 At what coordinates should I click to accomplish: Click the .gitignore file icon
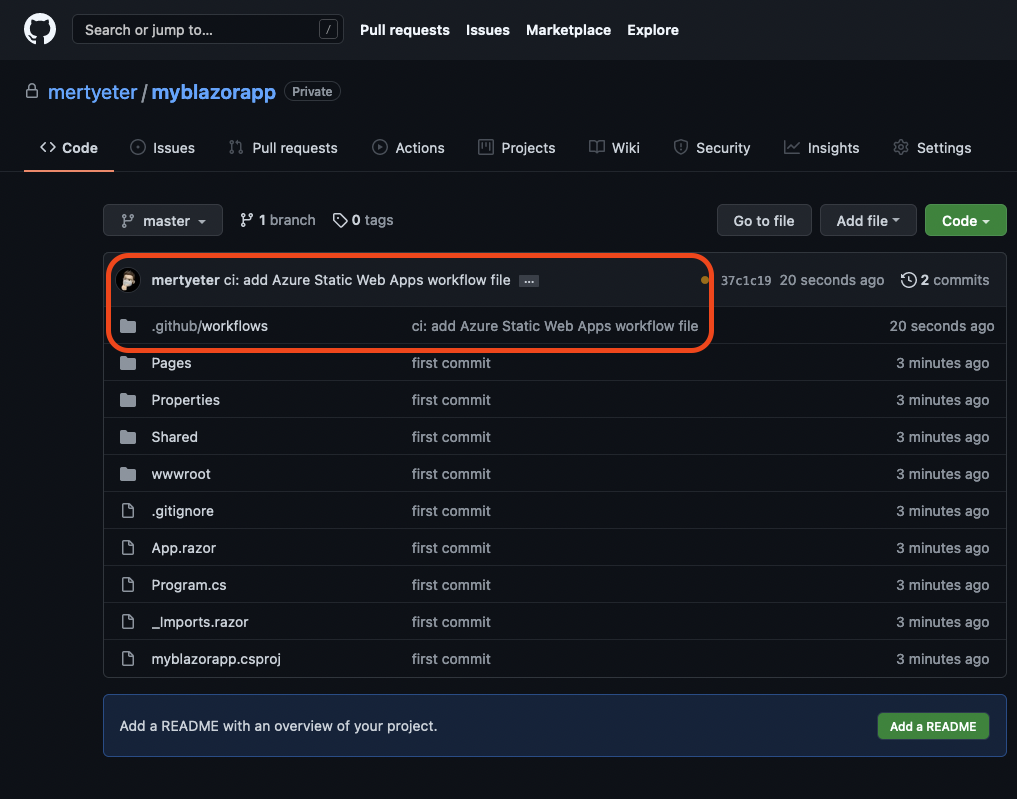click(x=128, y=511)
